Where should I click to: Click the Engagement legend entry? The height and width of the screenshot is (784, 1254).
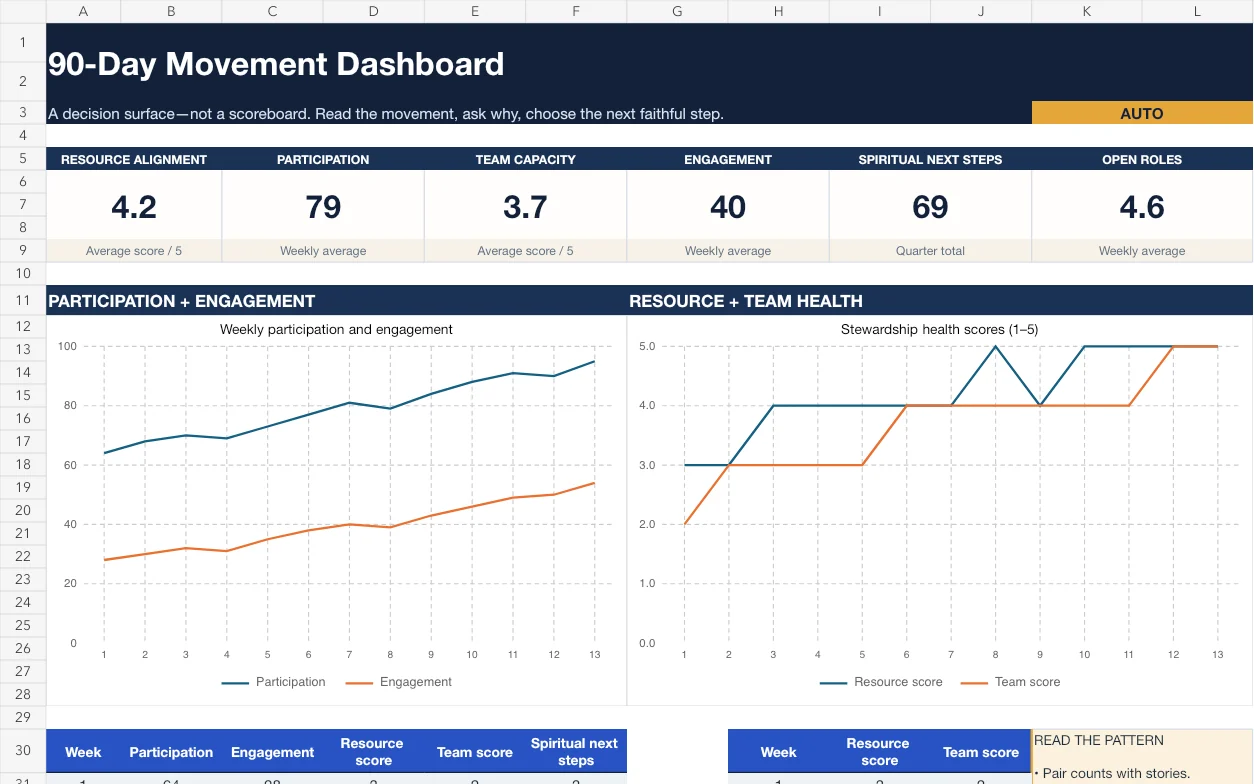(x=399, y=682)
